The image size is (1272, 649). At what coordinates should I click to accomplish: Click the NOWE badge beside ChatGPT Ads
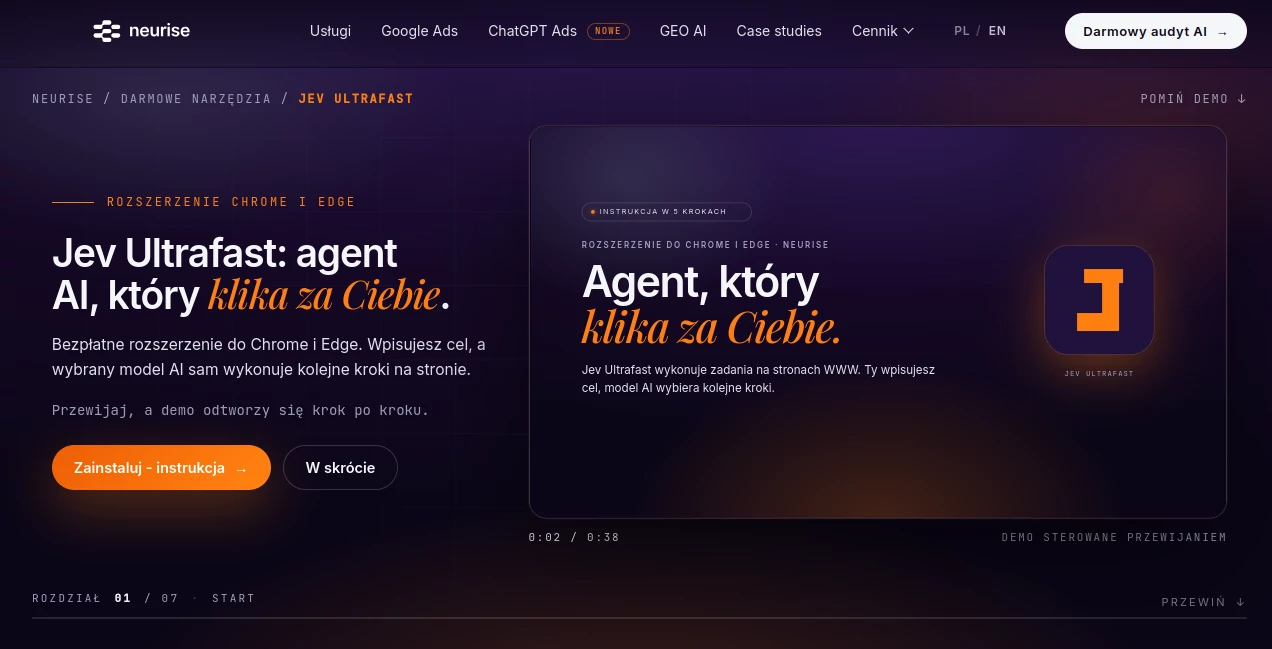[608, 31]
